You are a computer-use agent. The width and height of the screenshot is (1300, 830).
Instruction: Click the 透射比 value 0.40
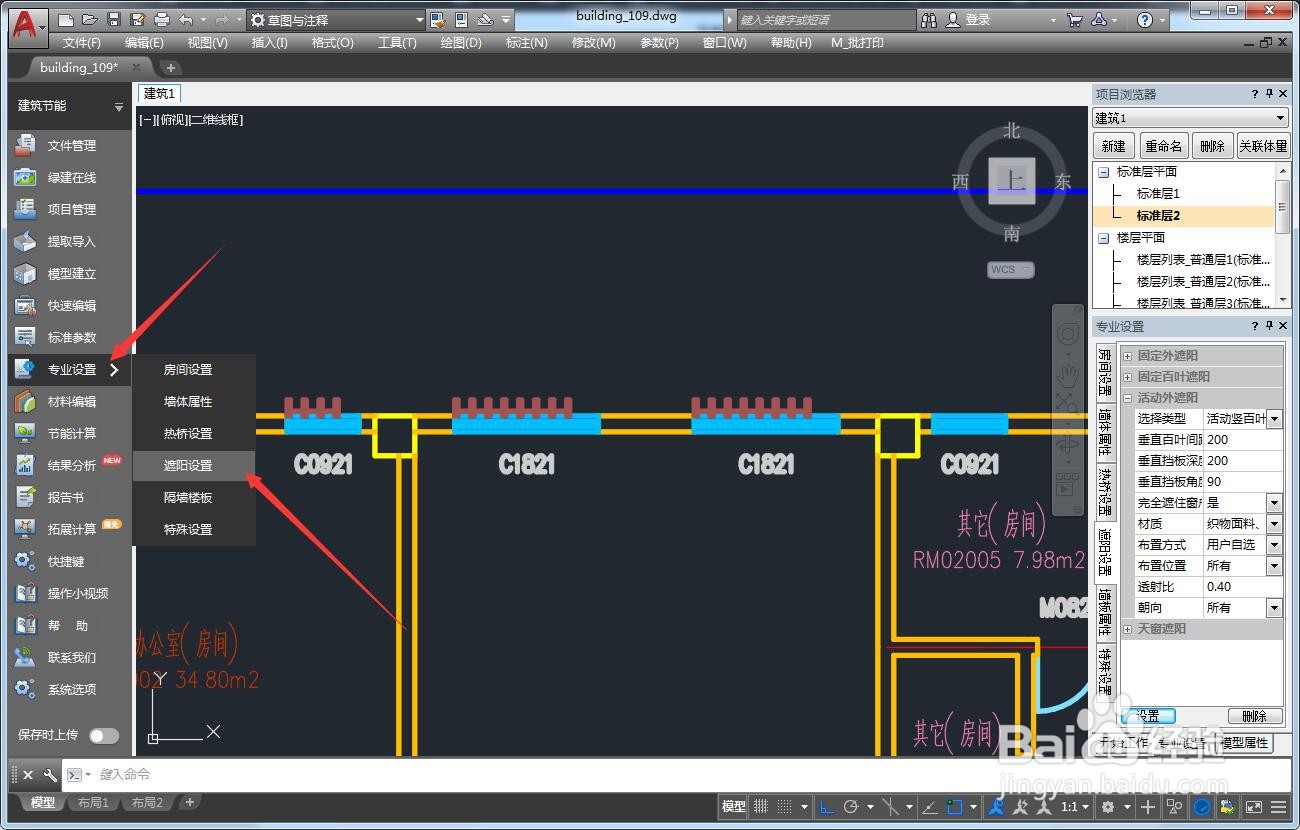[1243, 587]
